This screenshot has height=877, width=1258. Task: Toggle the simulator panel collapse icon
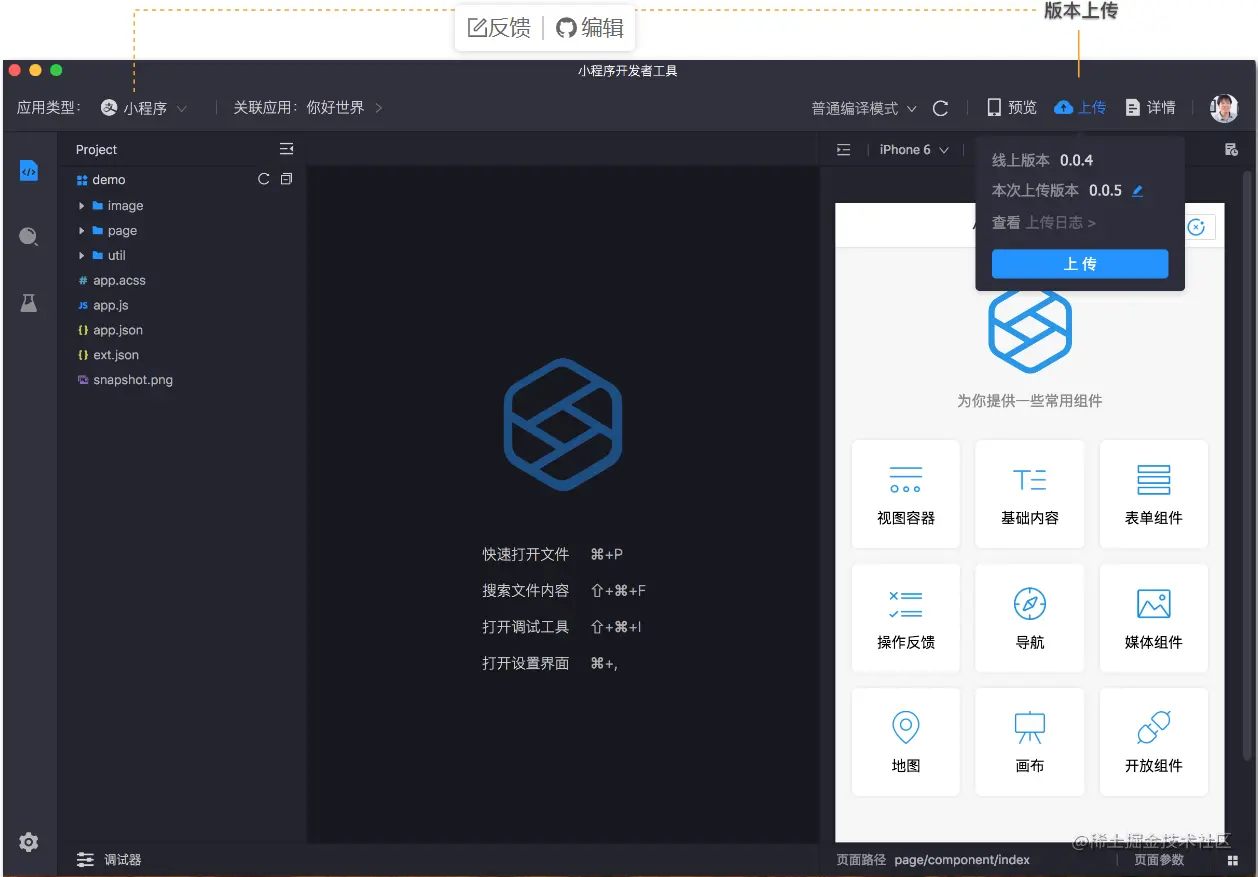(844, 150)
